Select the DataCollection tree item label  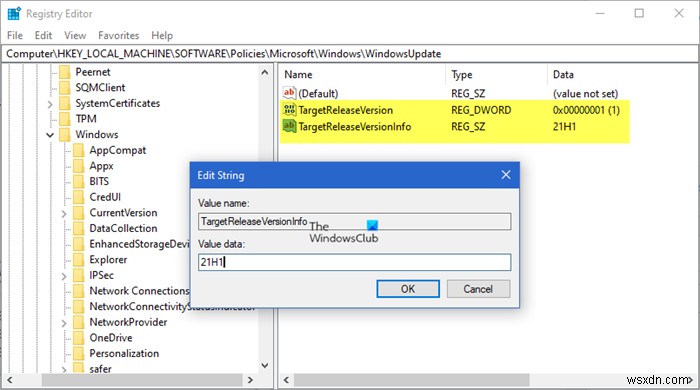(x=123, y=228)
